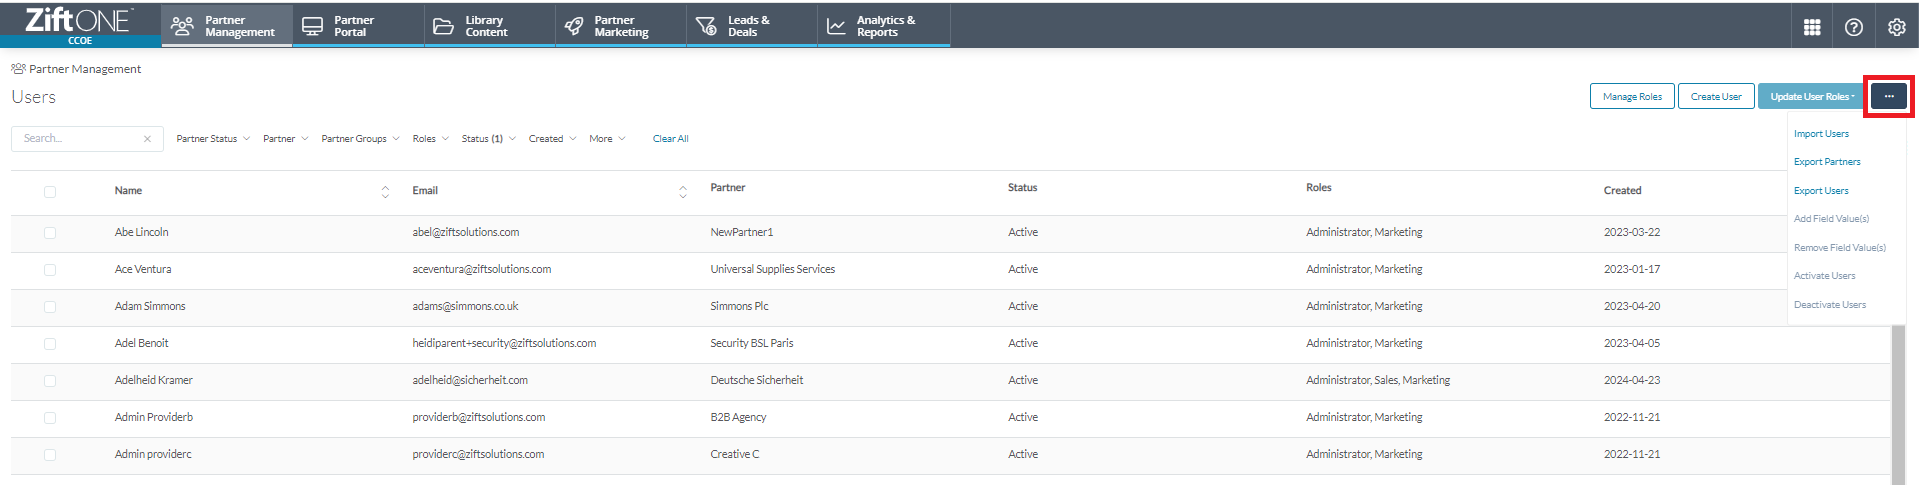Click the Adelheid Kramer name cell
Image resolution: width=1920 pixels, height=485 pixels.
point(153,380)
